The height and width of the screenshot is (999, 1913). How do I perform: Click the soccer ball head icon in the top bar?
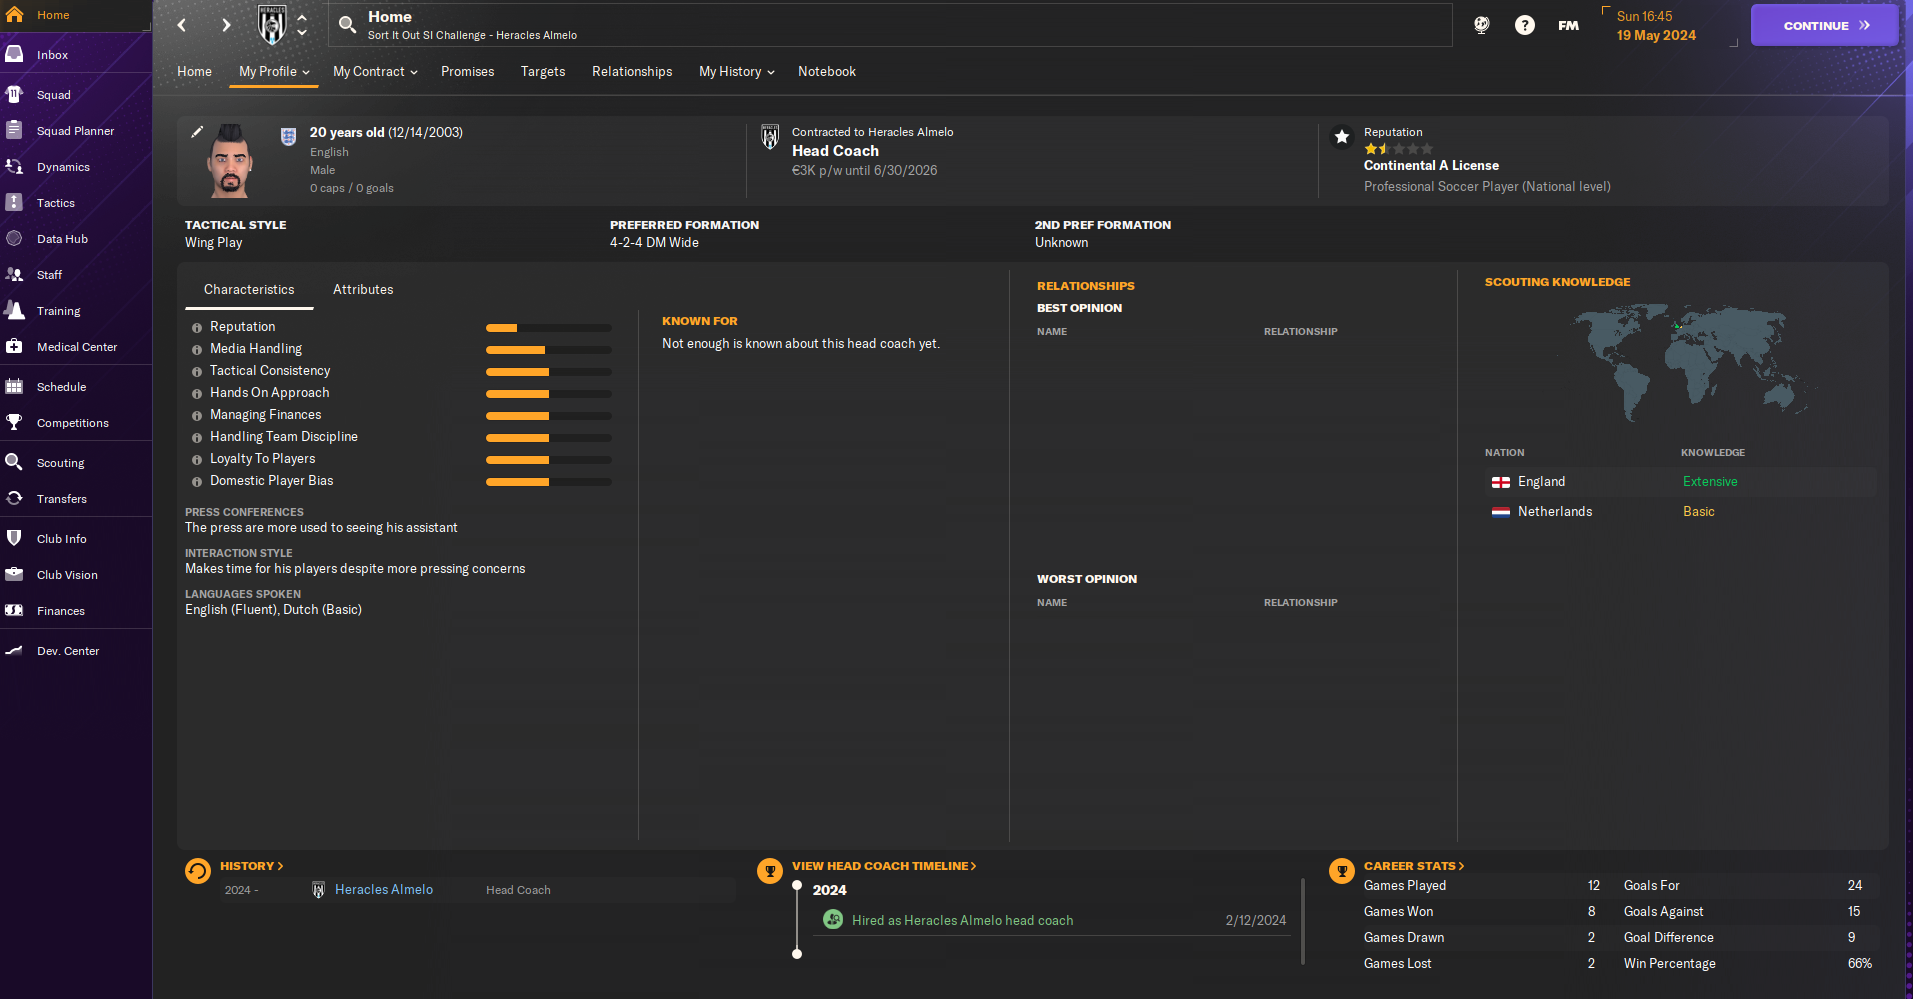tap(1481, 25)
